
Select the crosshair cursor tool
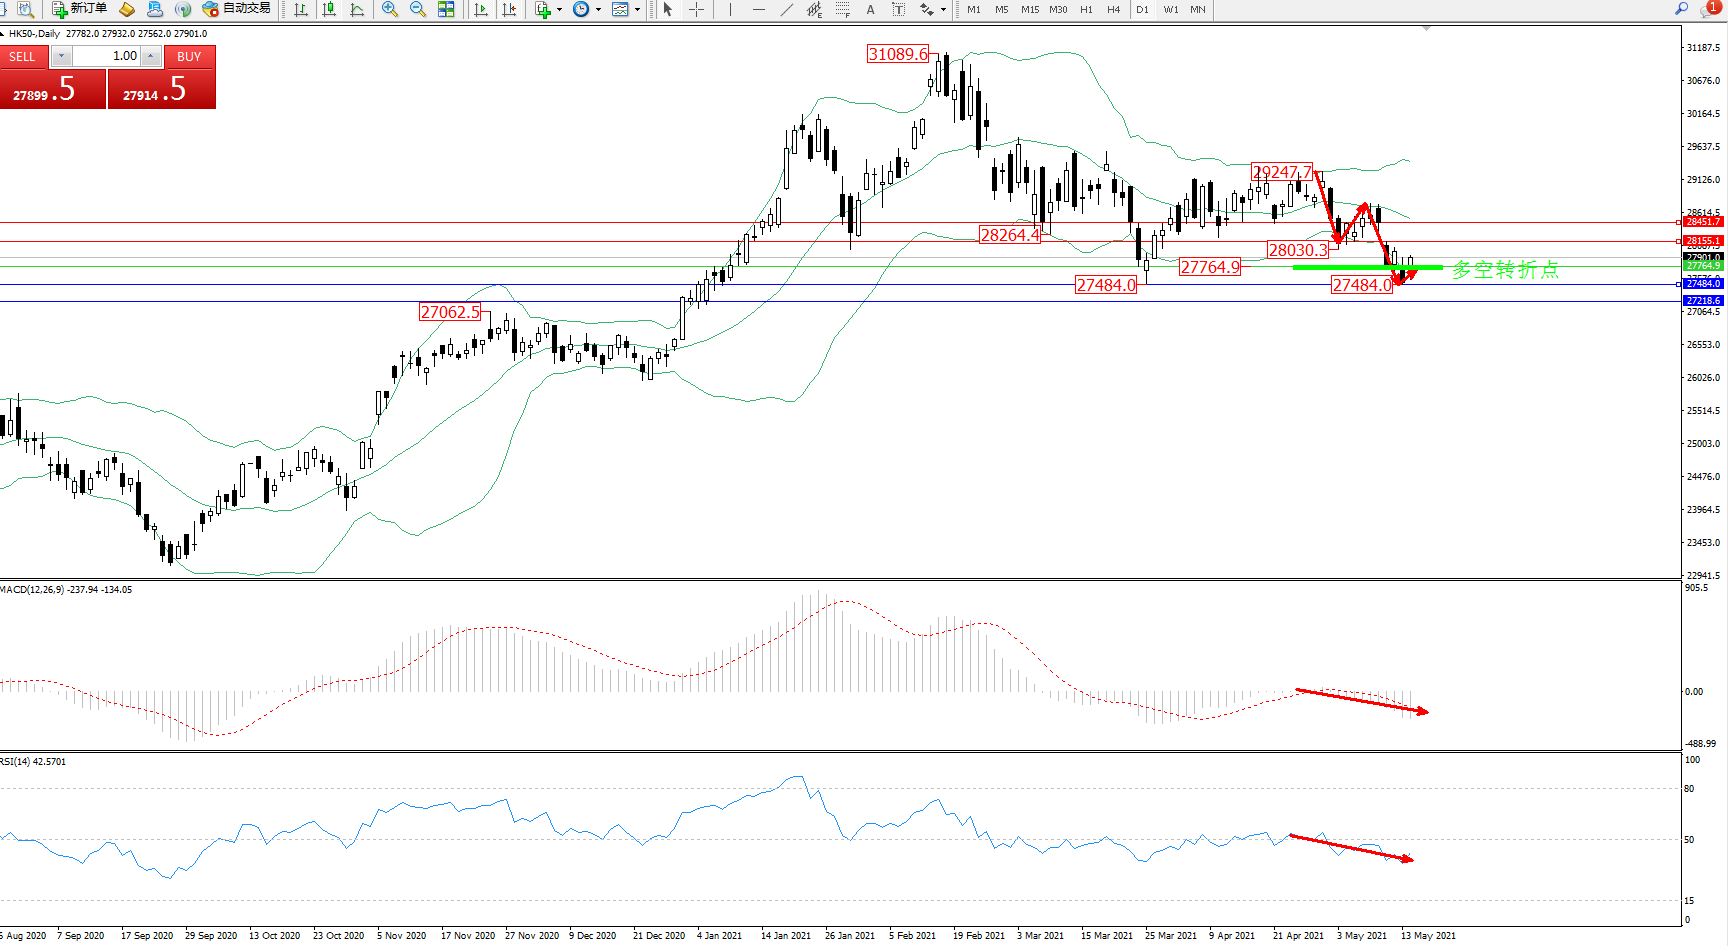pos(697,9)
